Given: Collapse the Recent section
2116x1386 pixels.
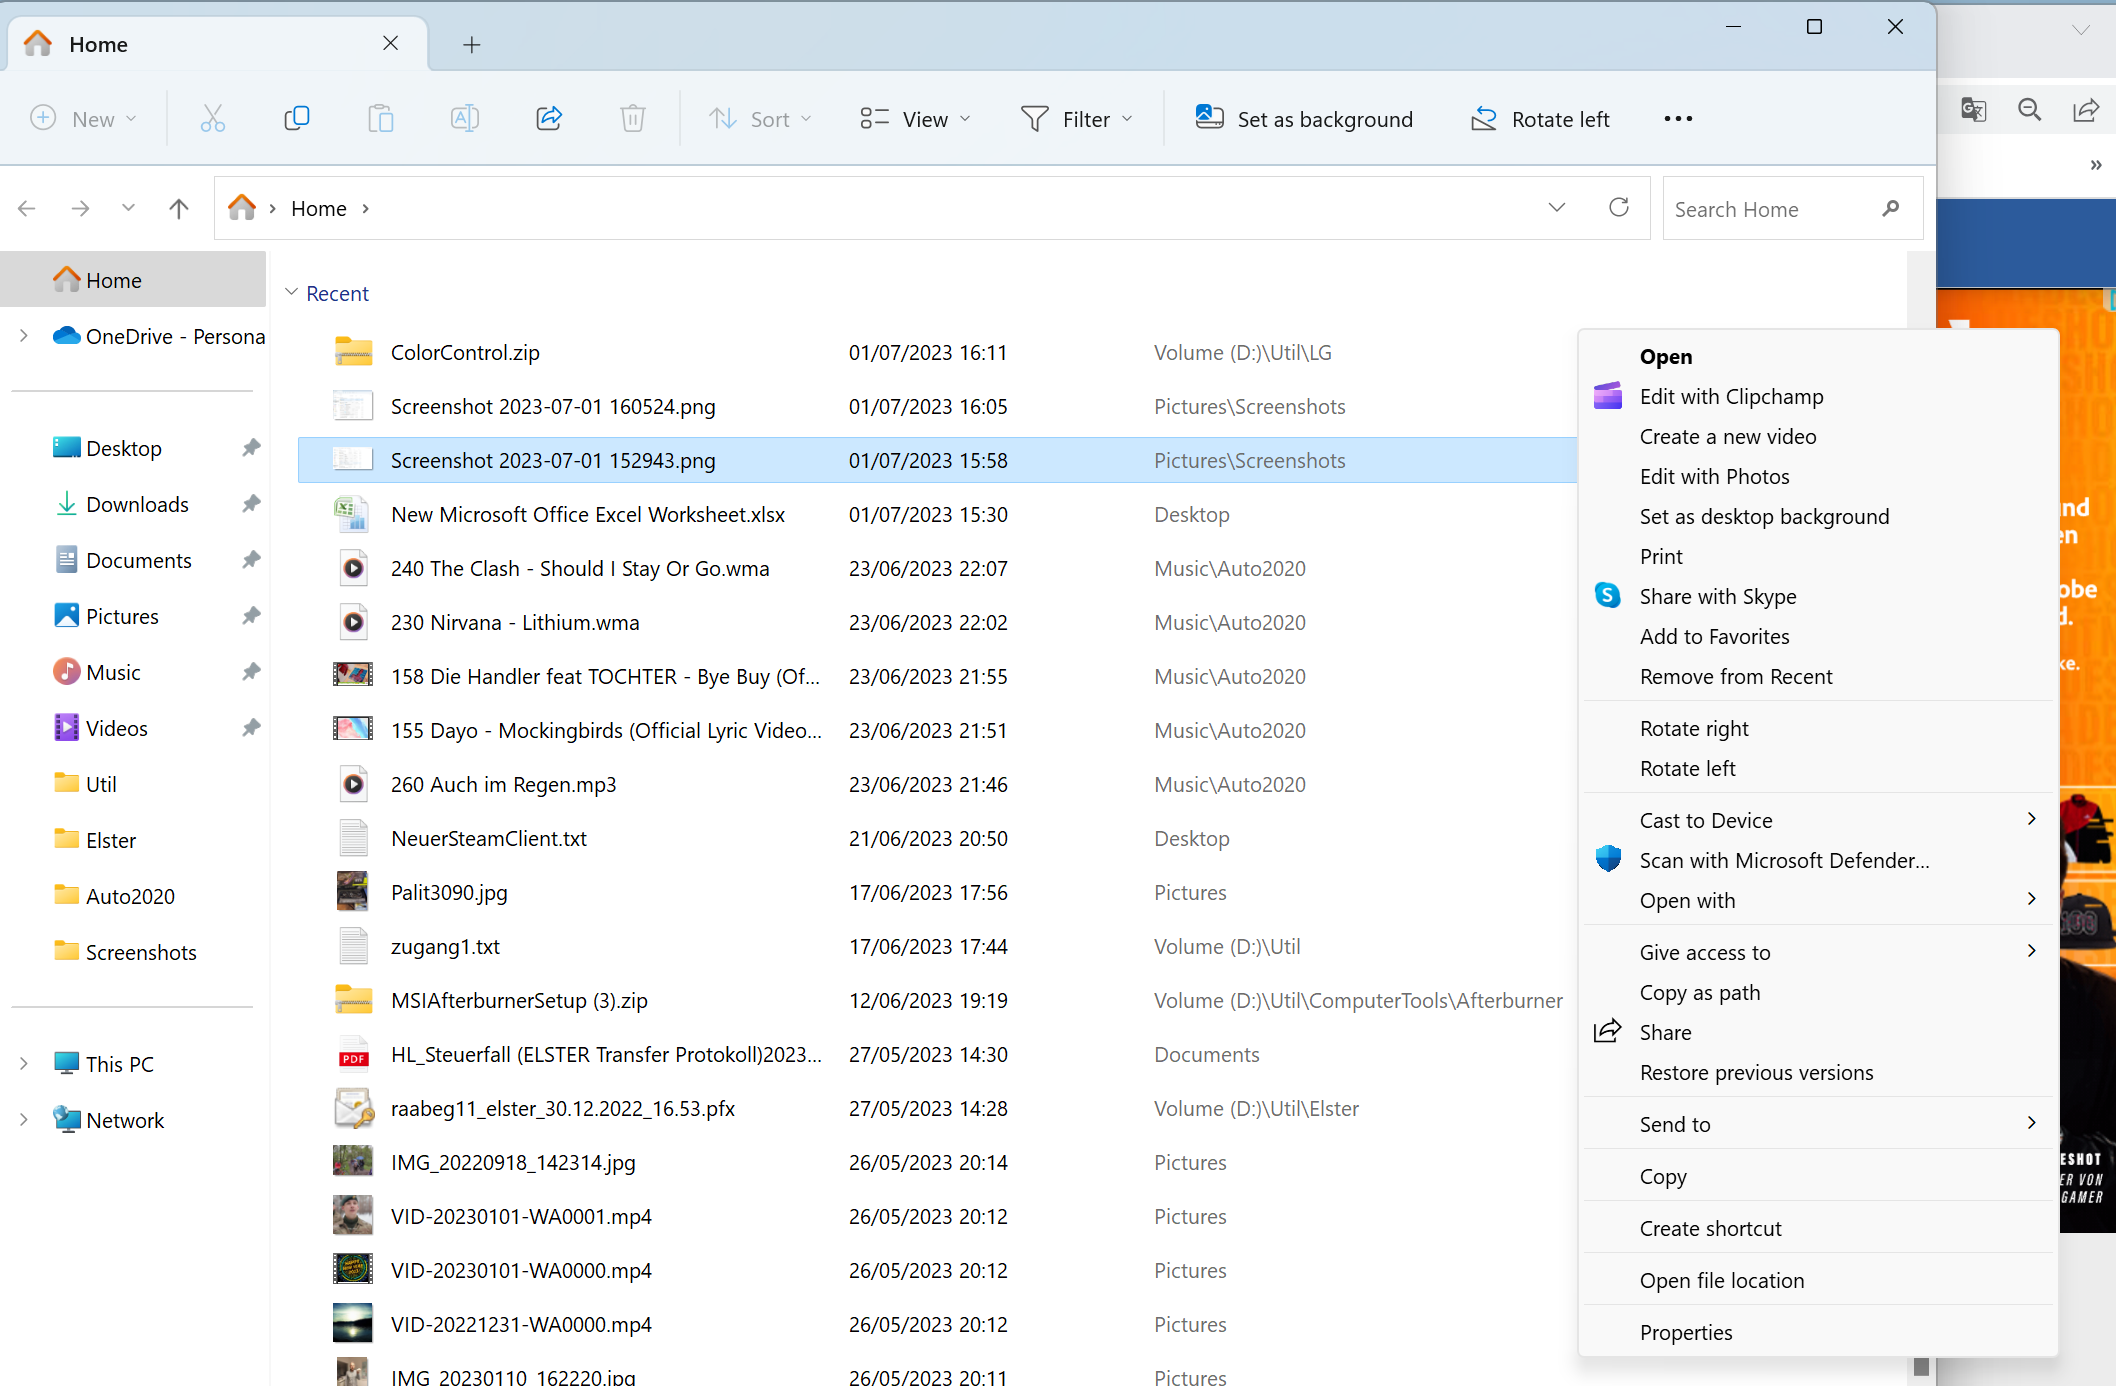Looking at the screenshot, I should click(292, 293).
